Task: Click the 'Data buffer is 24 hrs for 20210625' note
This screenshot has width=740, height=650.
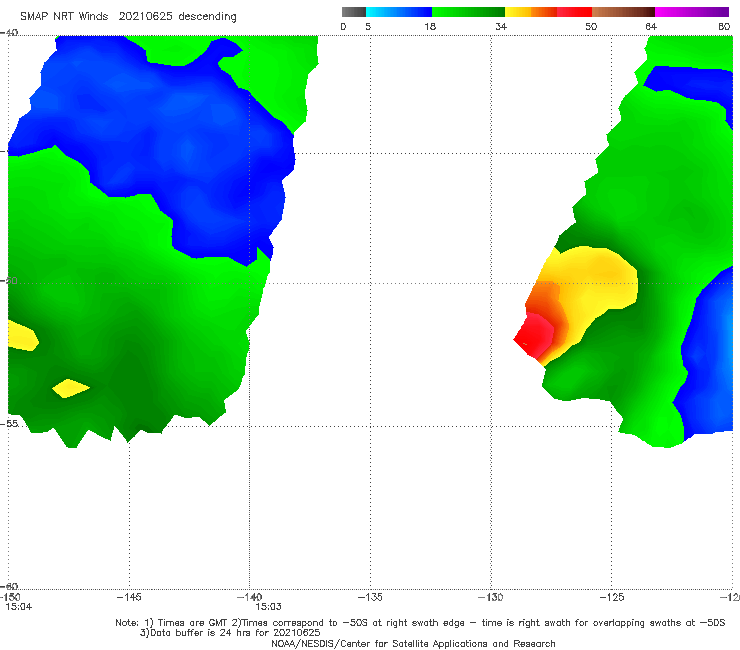Action: [230, 633]
